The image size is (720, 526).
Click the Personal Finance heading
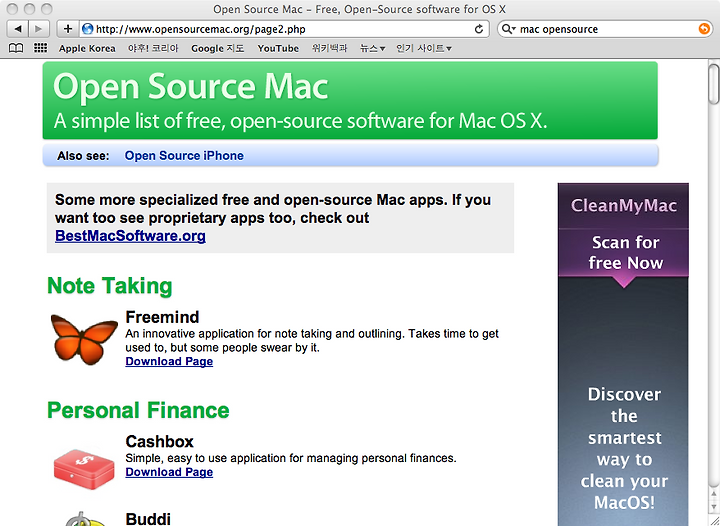[138, 410]
